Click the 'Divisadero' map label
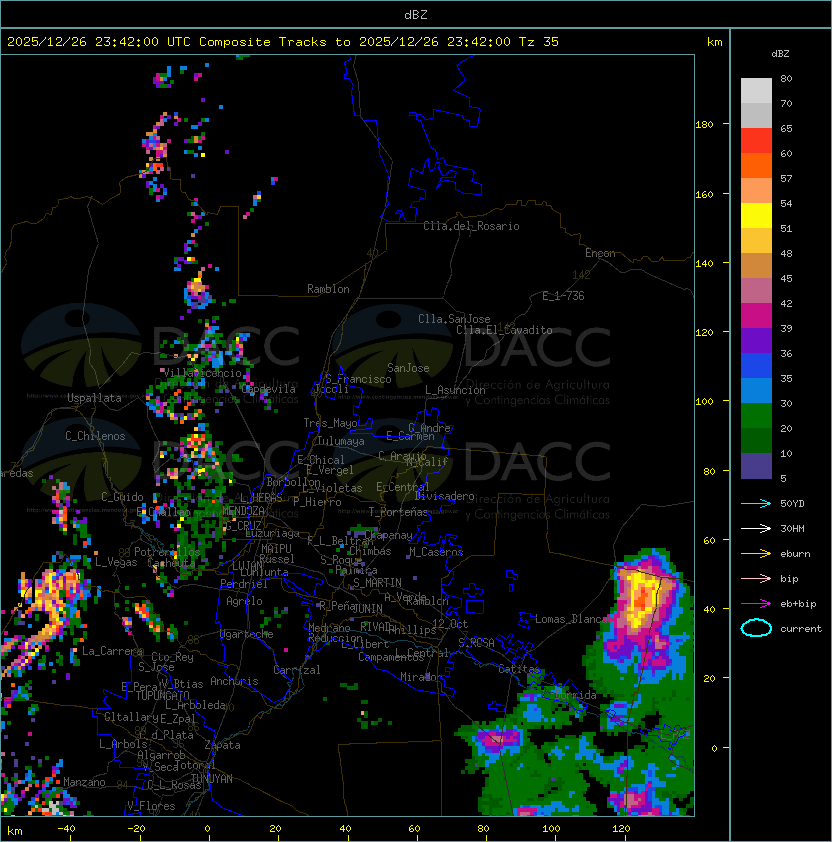This screenshot has width=832, height=842. 444,496
